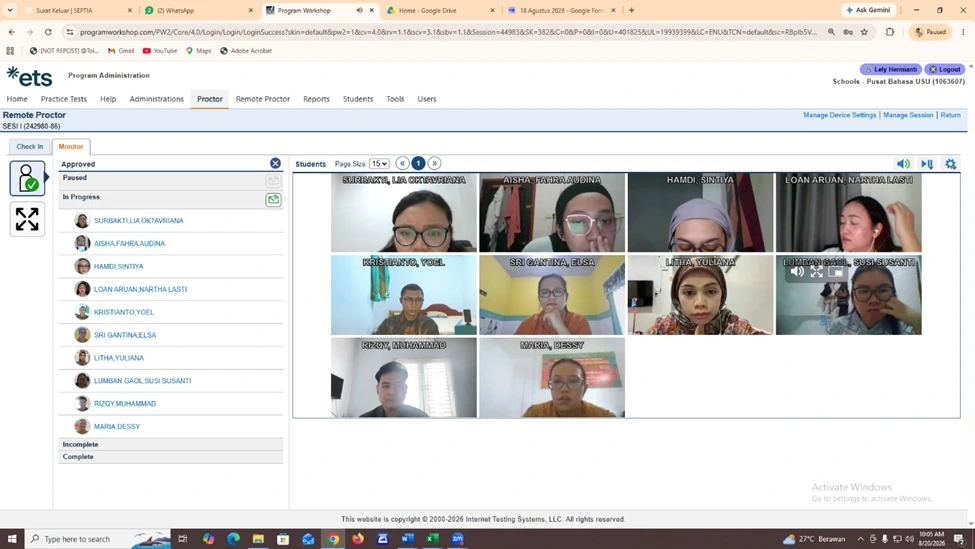The width and height of the screenshot is (975, 549).
Task: Click the Logout button
Action: click(x=945, y=69)
